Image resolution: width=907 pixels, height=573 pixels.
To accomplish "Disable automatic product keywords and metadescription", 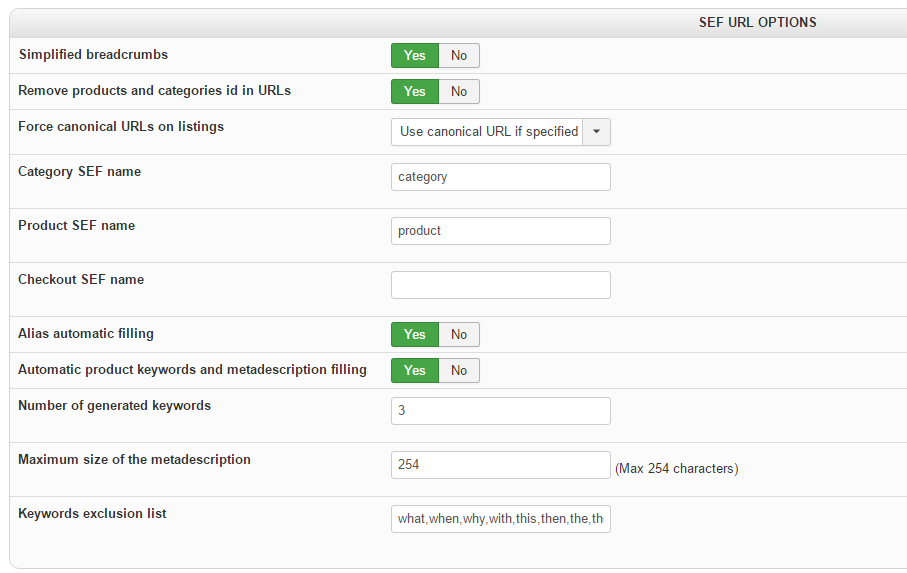I will 459,370.
